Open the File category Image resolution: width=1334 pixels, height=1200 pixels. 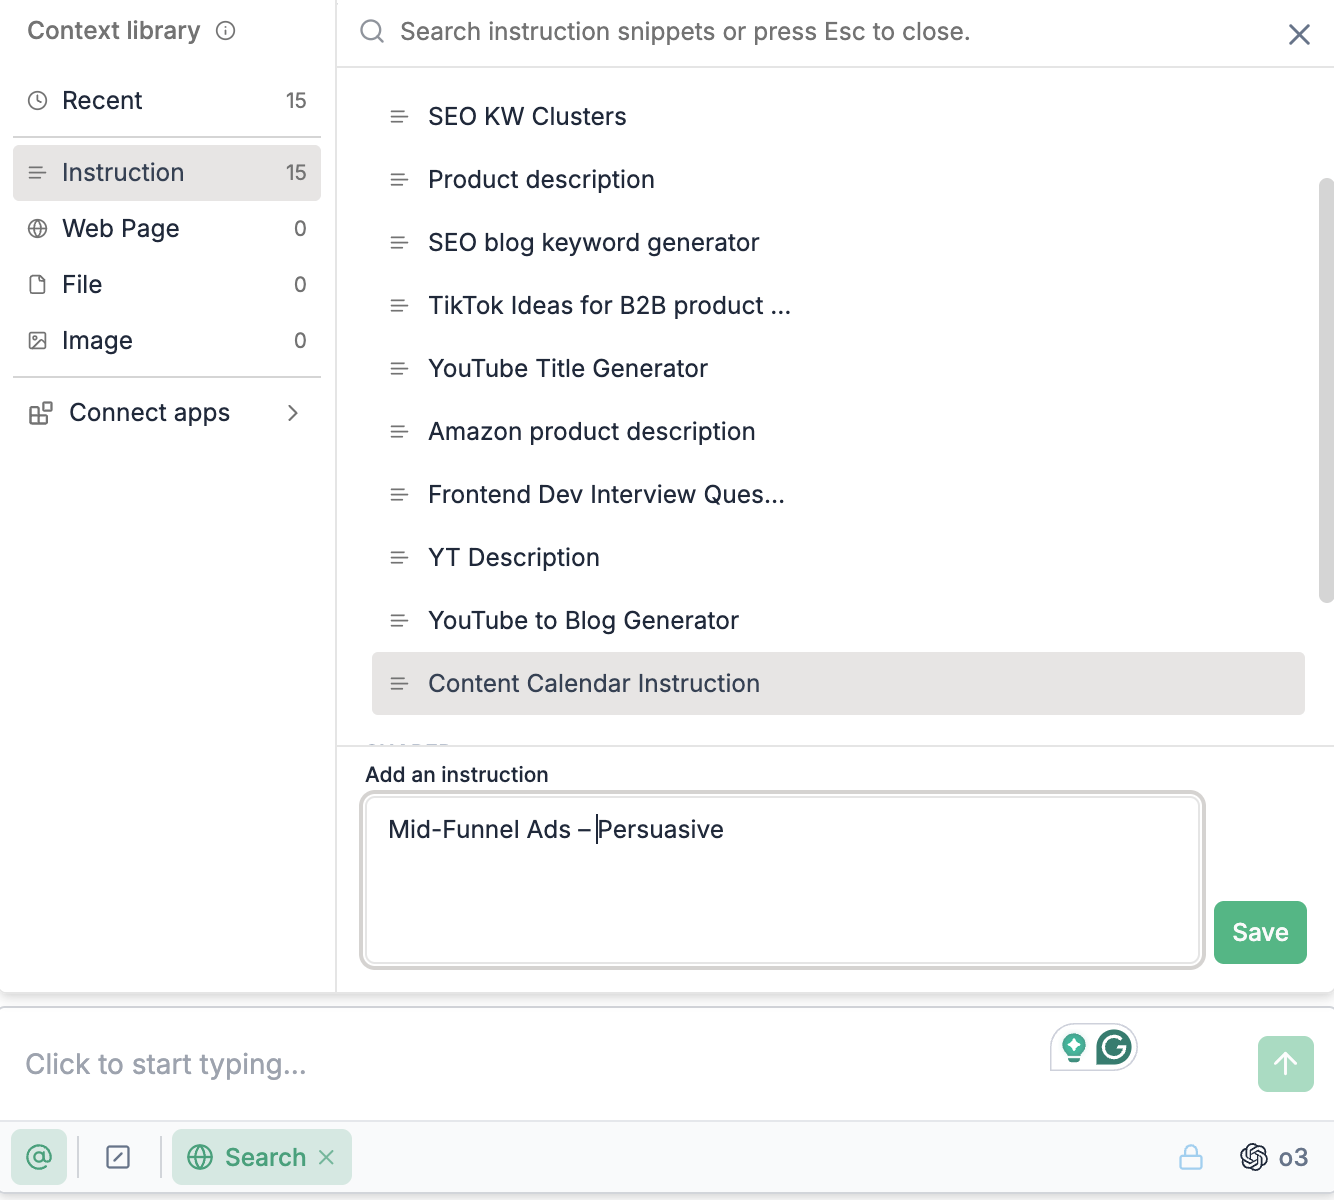click(x=167, y=285)
